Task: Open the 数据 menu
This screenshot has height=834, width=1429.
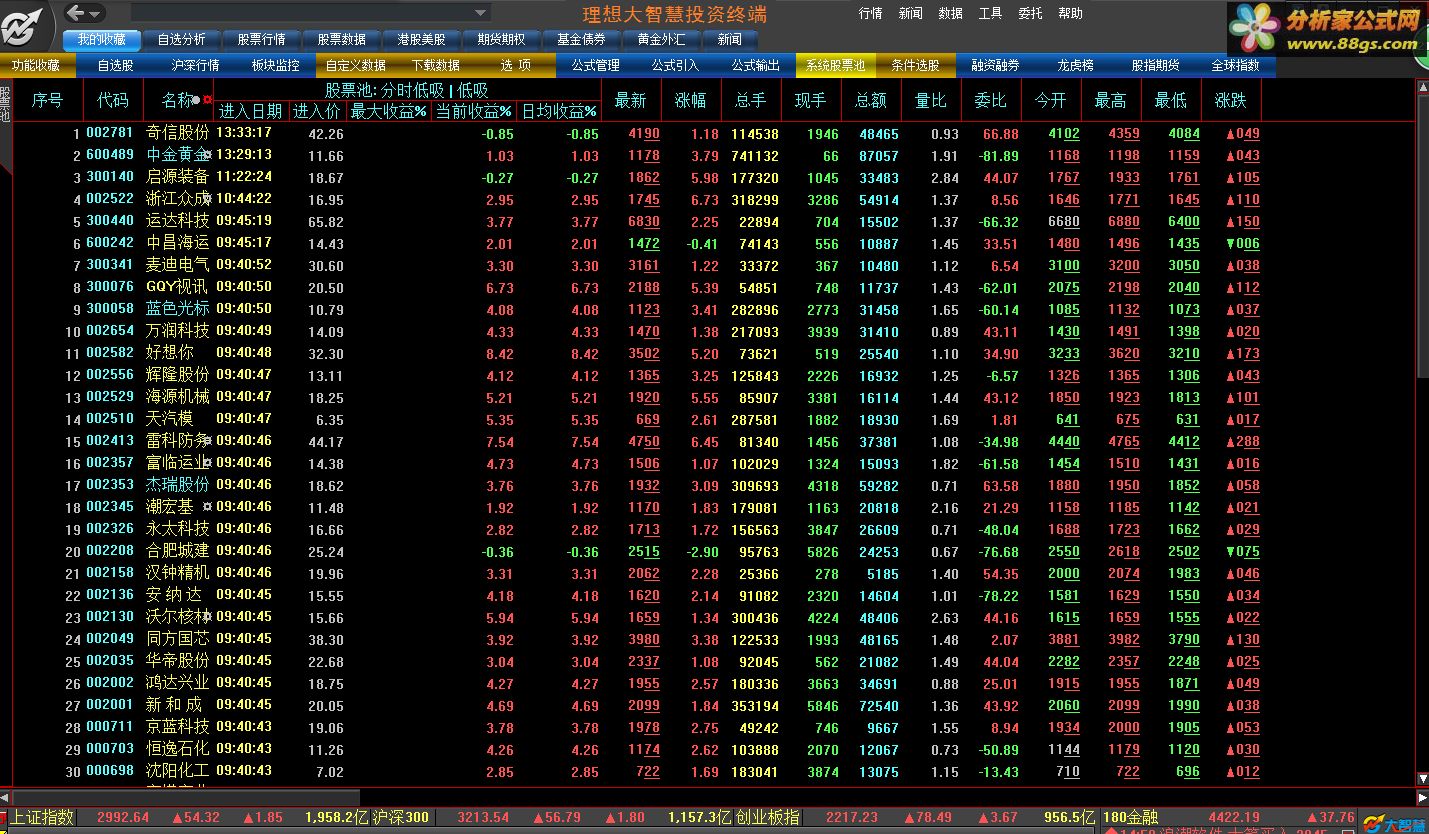Action: click(x=950, y=13)
